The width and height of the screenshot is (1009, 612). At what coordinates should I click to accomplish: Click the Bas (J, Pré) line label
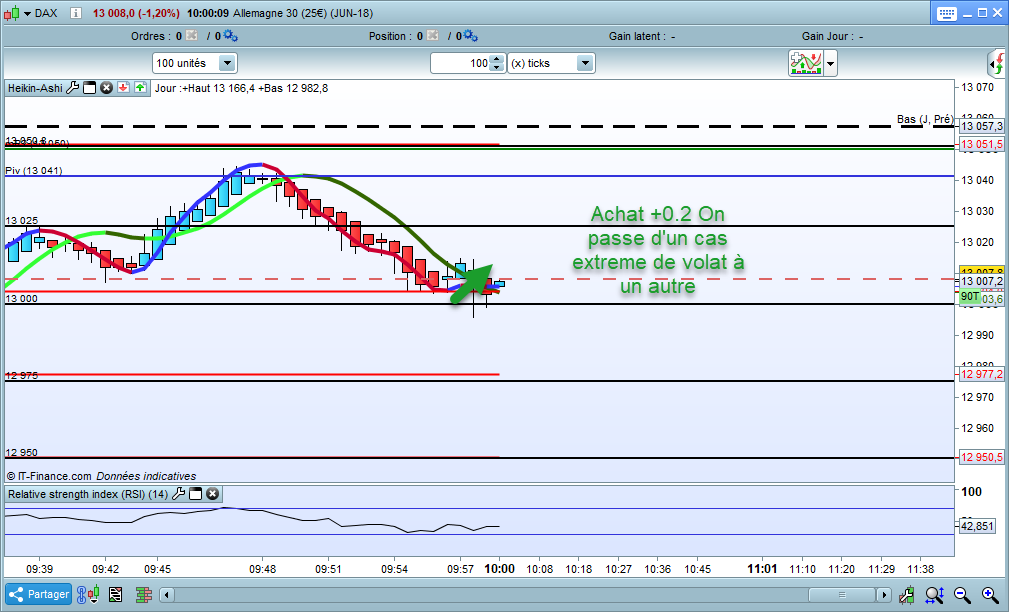pyautogui.click(x=925, y=119)
